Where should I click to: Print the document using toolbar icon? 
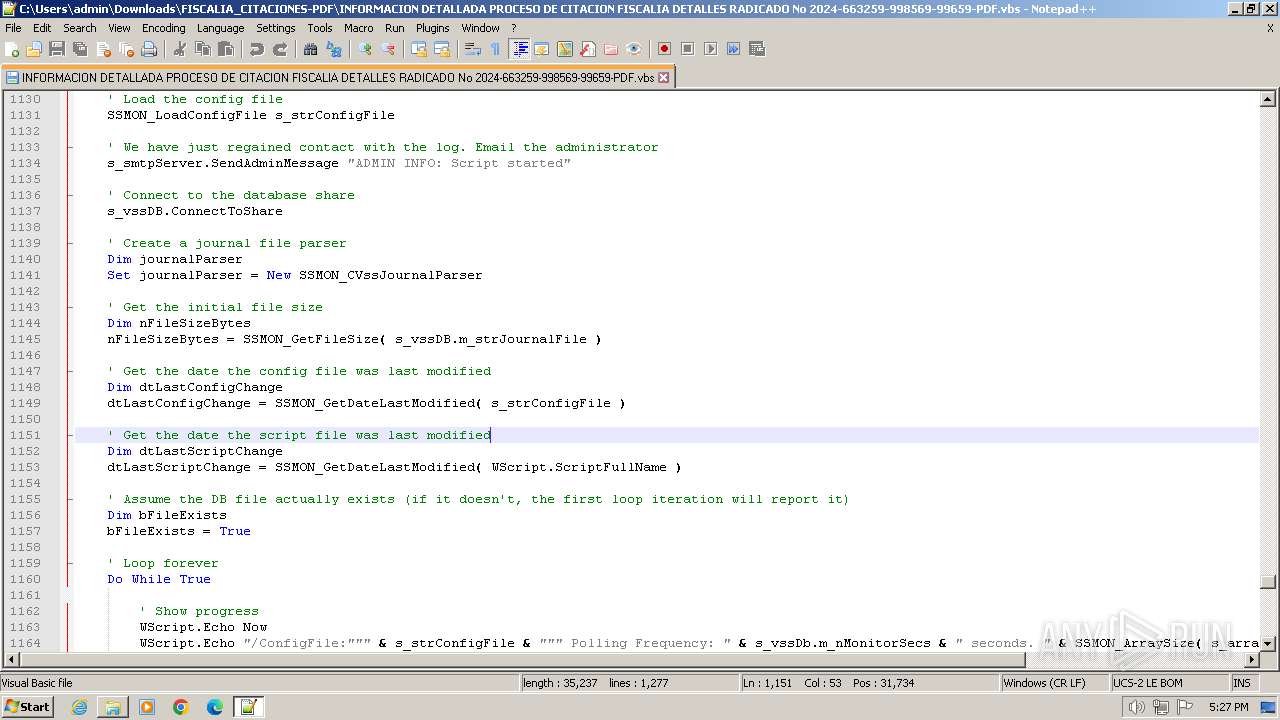[x=149, y=49]
